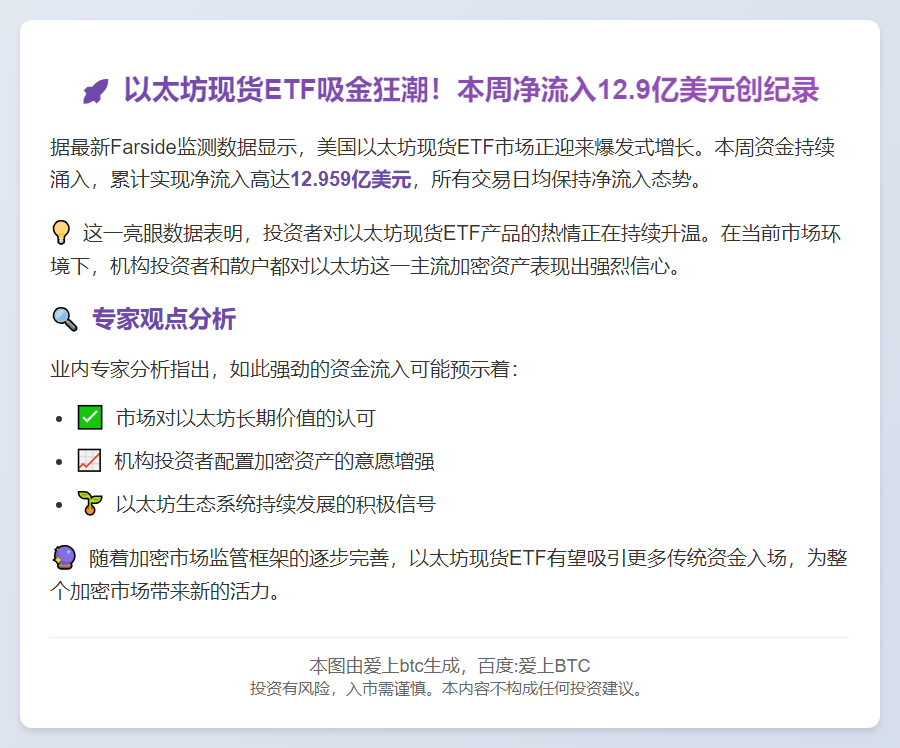
Task: Click the light bulb emoji
Action: [61, 232]
